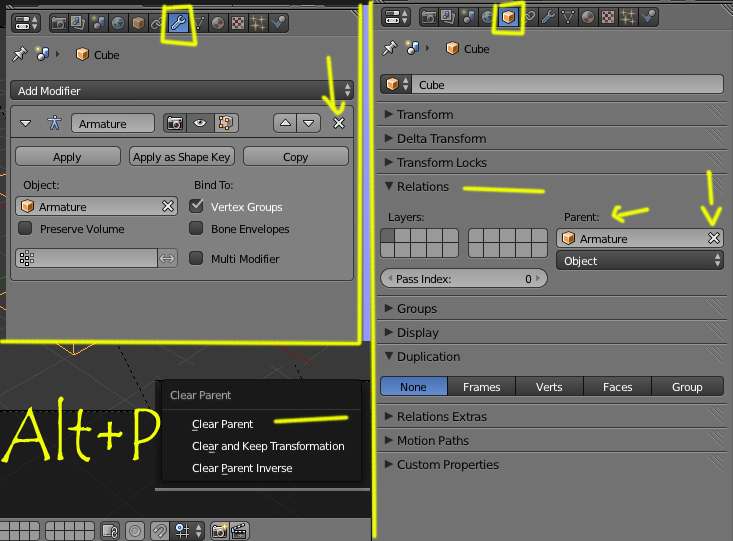Open Constraints tab in right panel
This screenshot has height=541, width=733.
tap(529, 17)
